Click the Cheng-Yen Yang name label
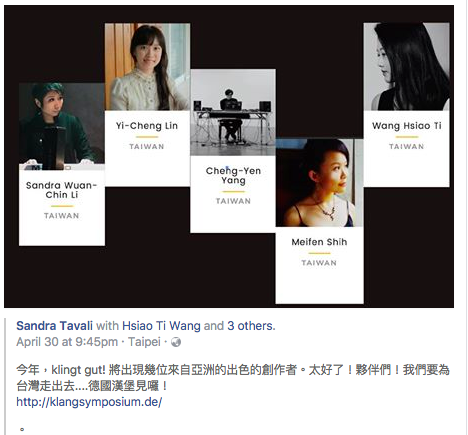The width and height of the screenshot is (468, 435). point(233,175)
